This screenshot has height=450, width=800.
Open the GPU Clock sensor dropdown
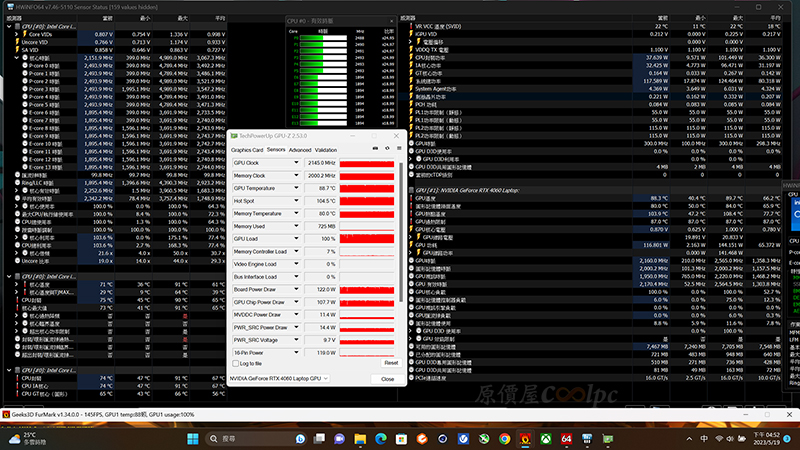(x=296, y=163)
